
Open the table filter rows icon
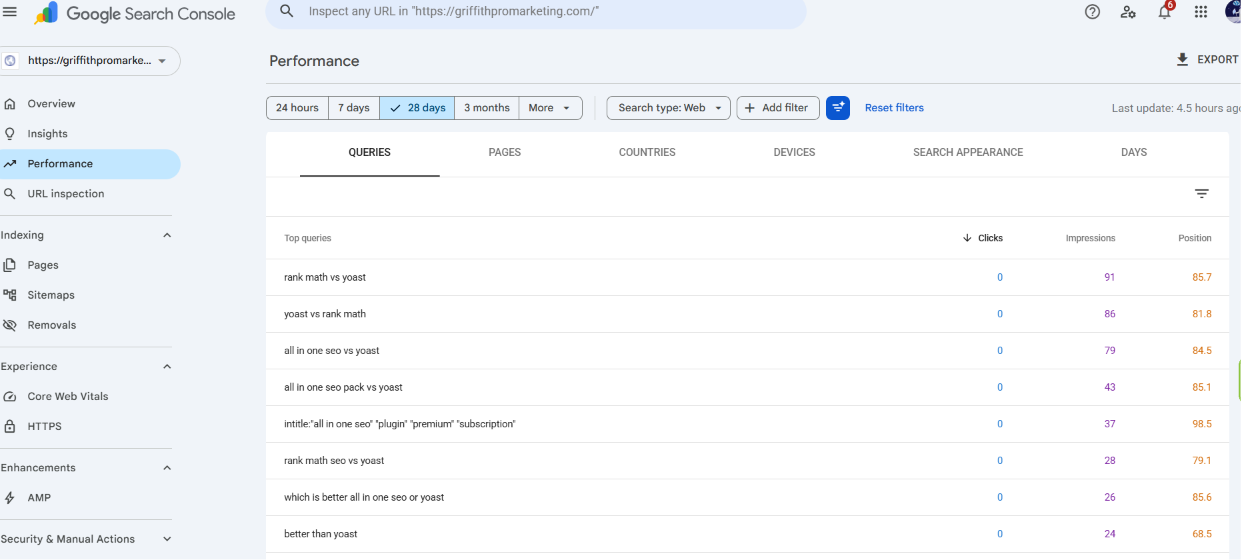pos(1202,194)
